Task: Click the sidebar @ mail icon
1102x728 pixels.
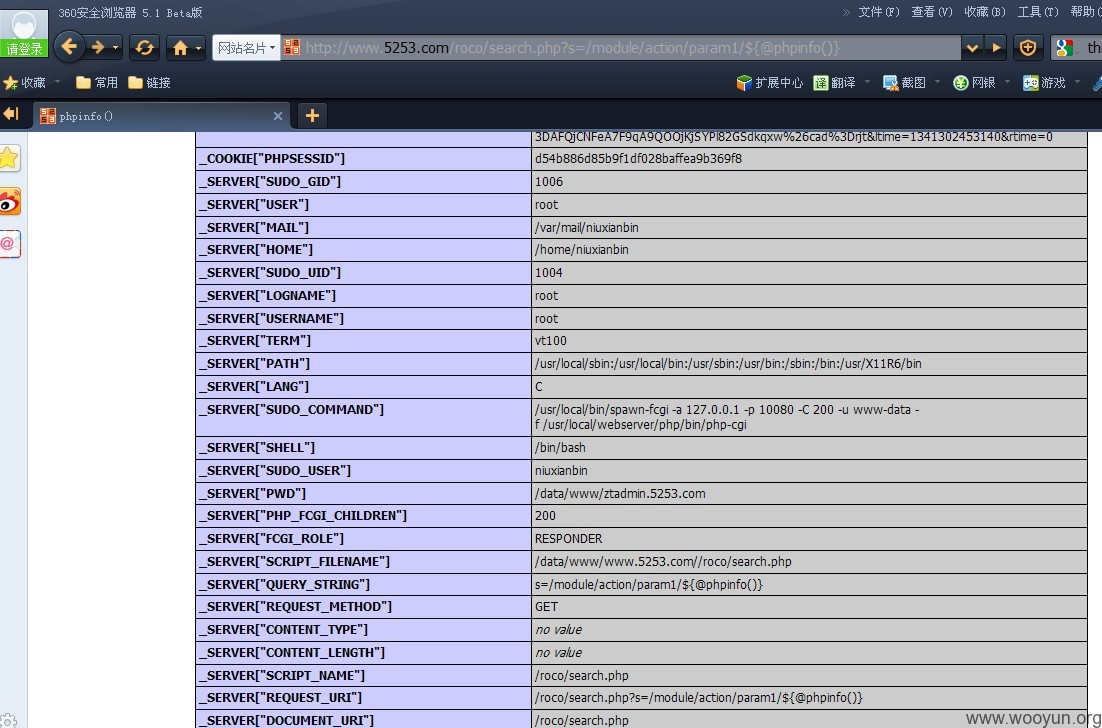Action: (x=8, y=244)
